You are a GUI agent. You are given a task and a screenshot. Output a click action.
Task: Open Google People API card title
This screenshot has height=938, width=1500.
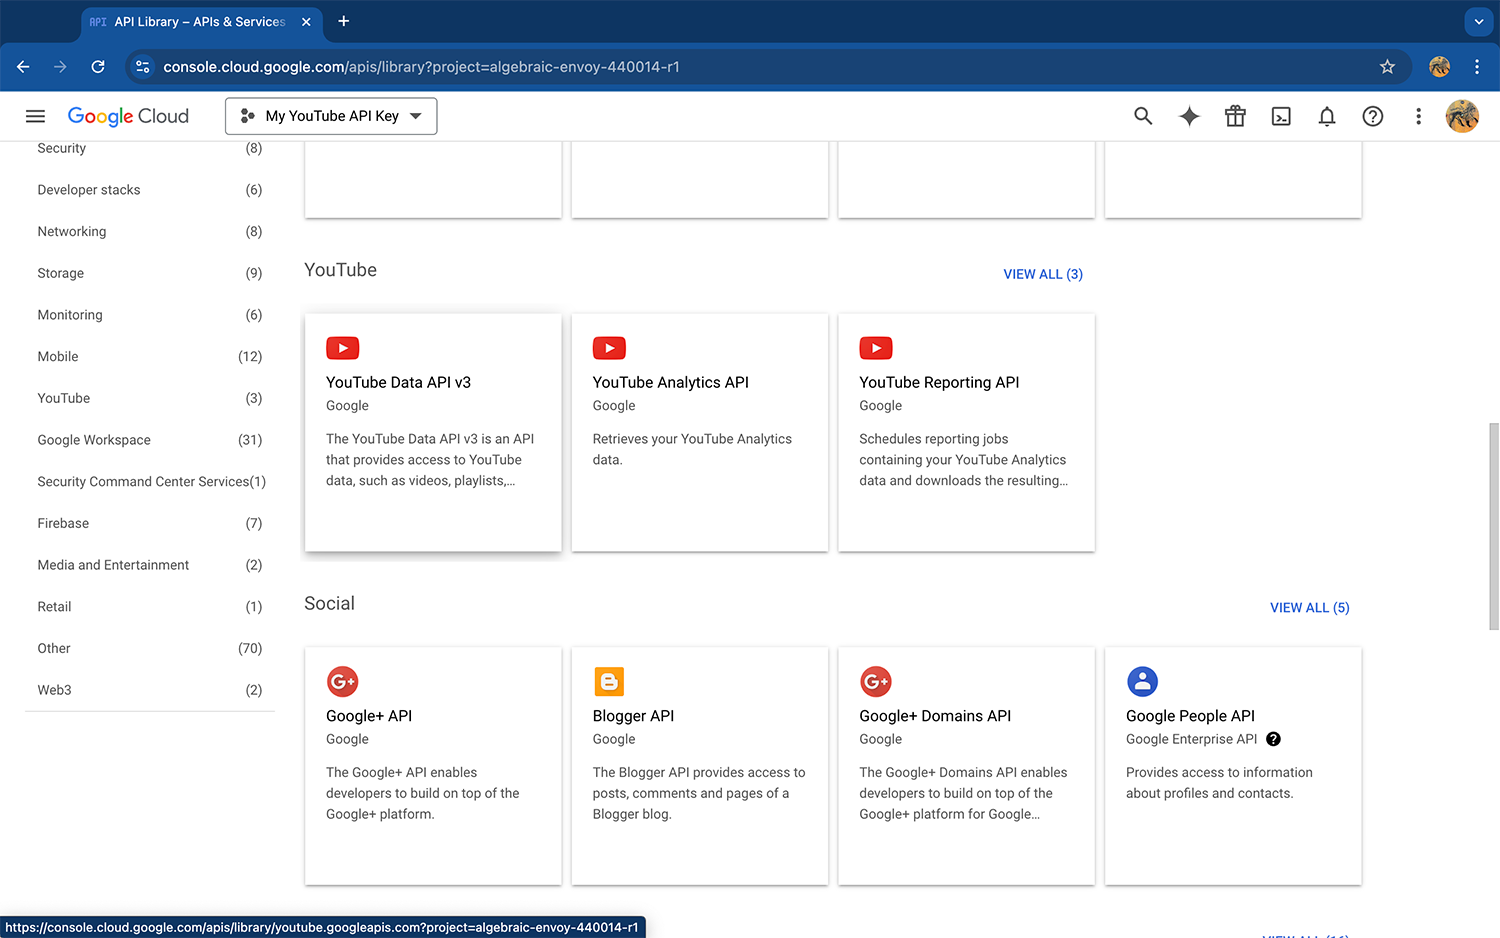pyautogui.click(x=1190, y=716)
